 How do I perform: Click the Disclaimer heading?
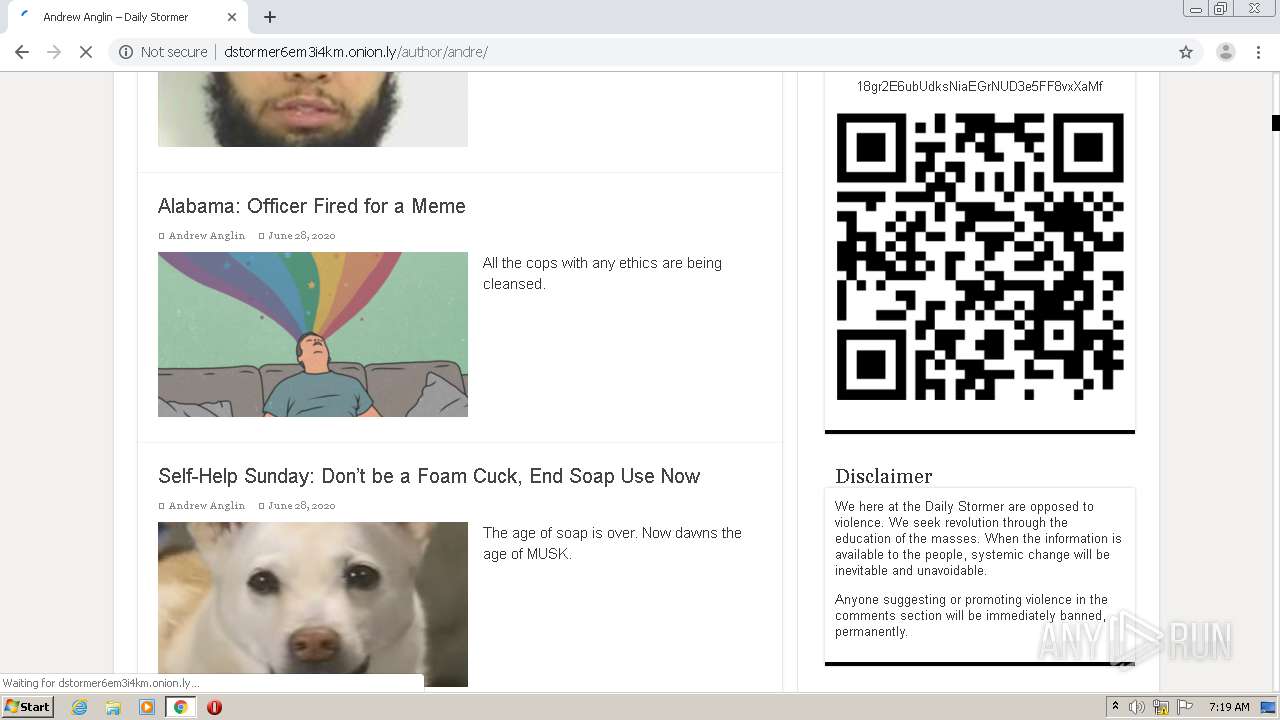pyautogui.click(x=884, y=476)
